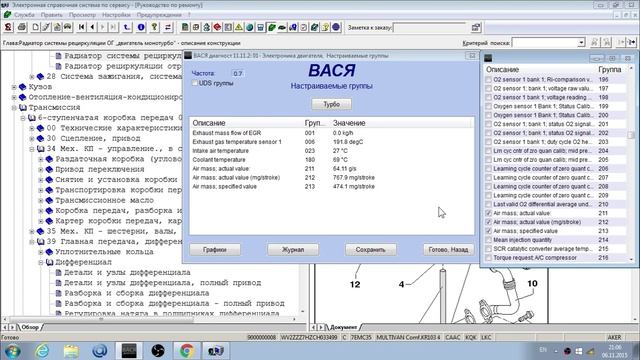Expand the '30 Сцепление, привод' node
The width and height of the screenshot is (640, 360).
point(32,138)
